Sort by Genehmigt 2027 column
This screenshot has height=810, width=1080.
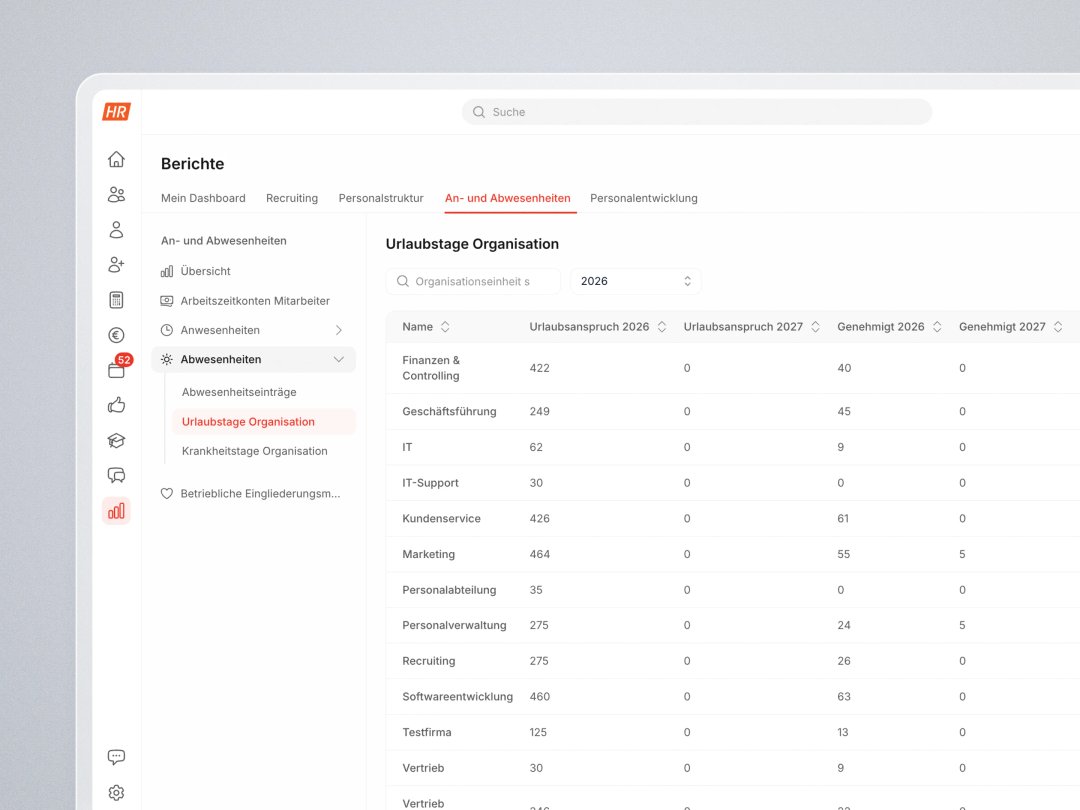[1058, 326]
